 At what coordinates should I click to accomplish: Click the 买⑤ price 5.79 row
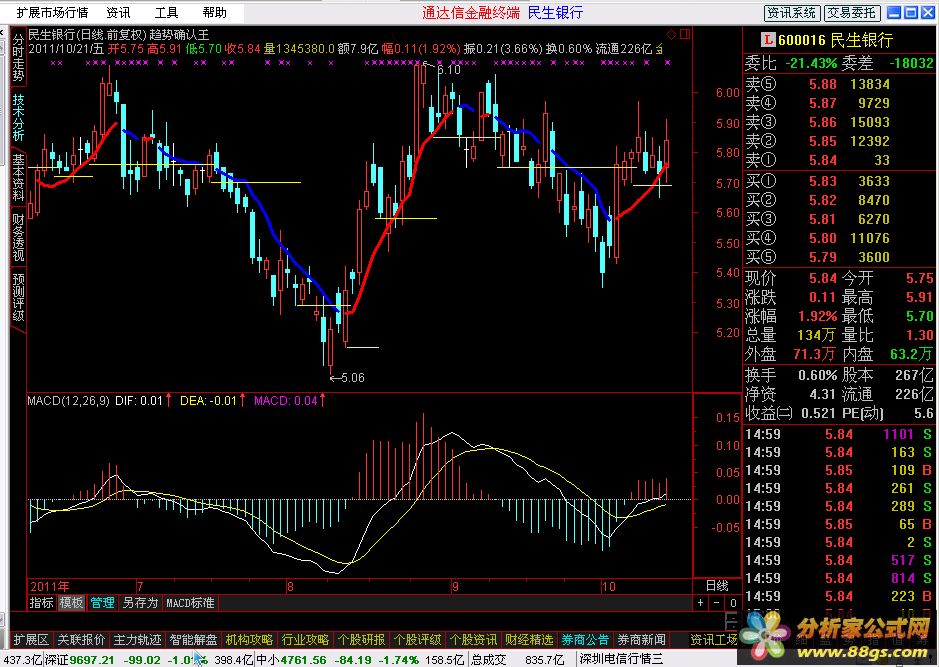[x=840, y=257]
